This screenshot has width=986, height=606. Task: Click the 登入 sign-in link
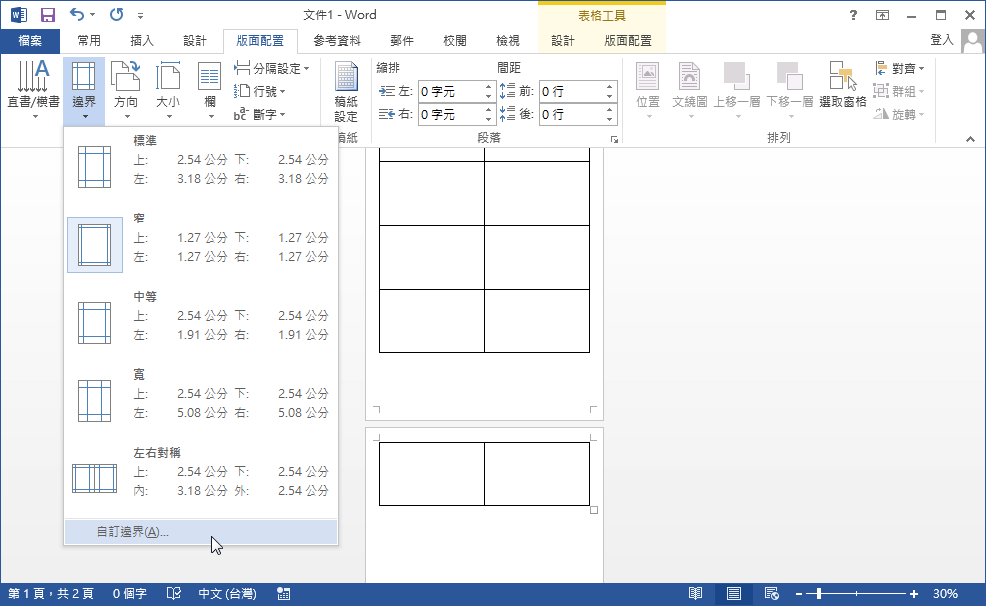pos(941,40)
